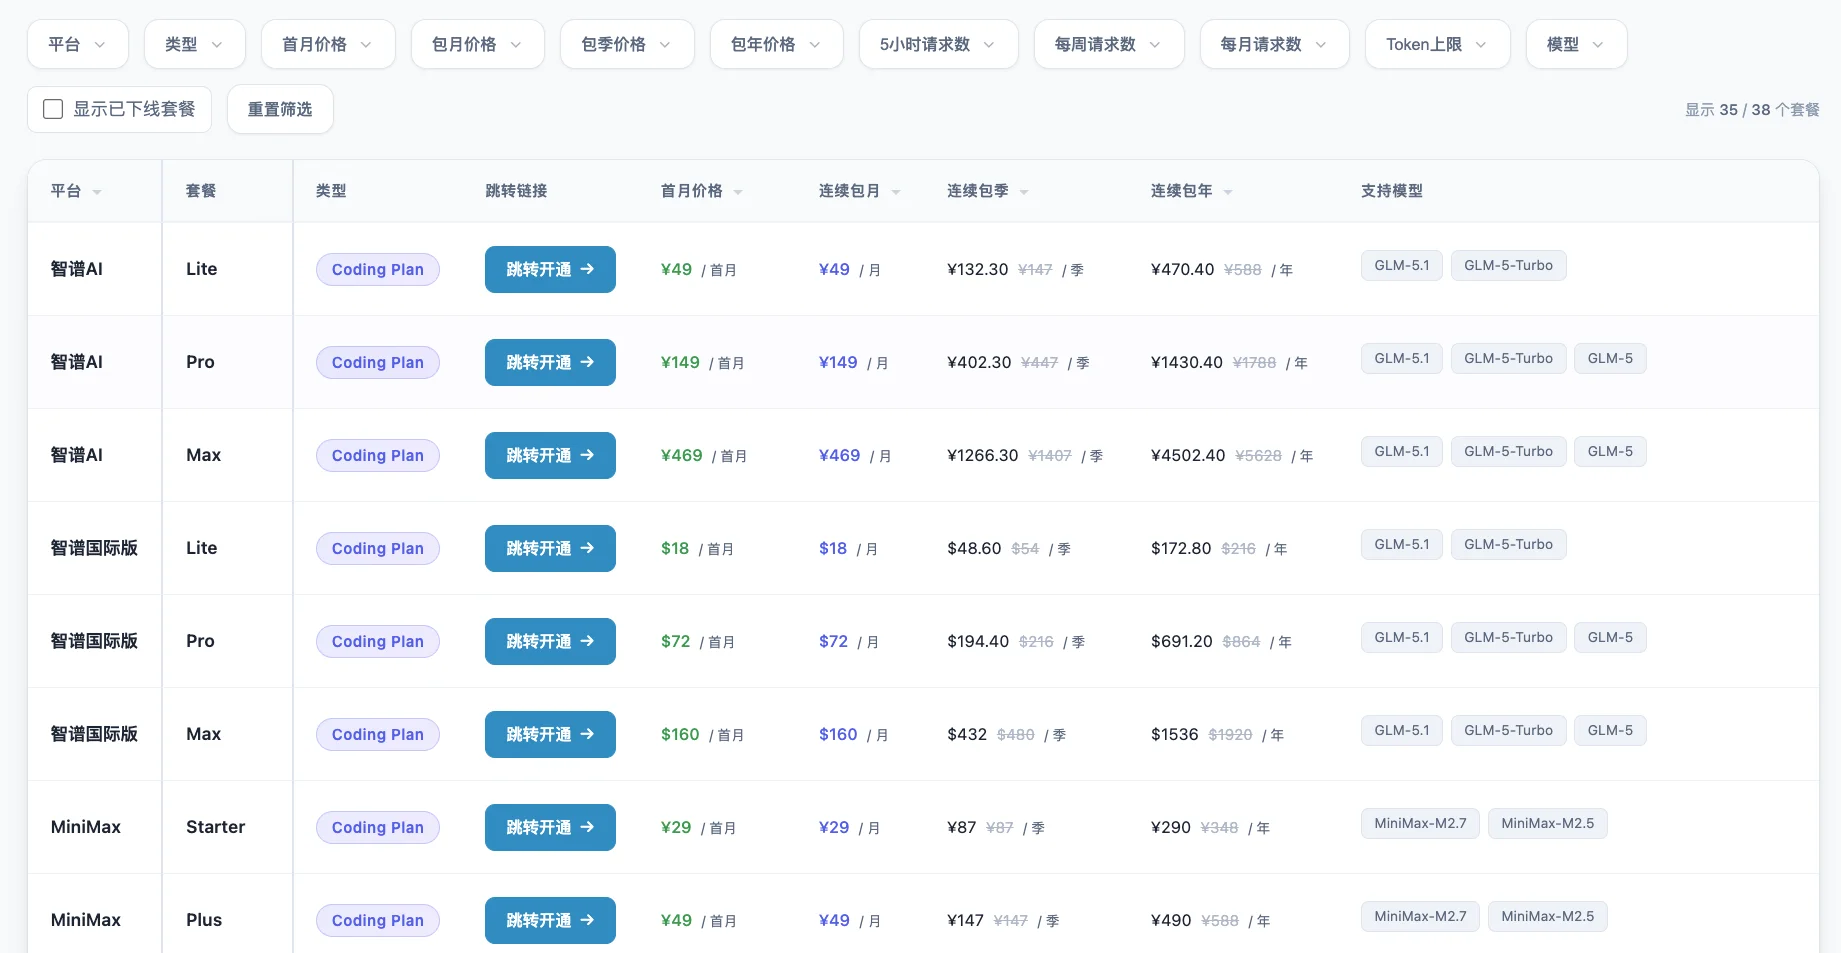
Task: Sort by 平台 column header arrow
Action: [x=97, y=192]
